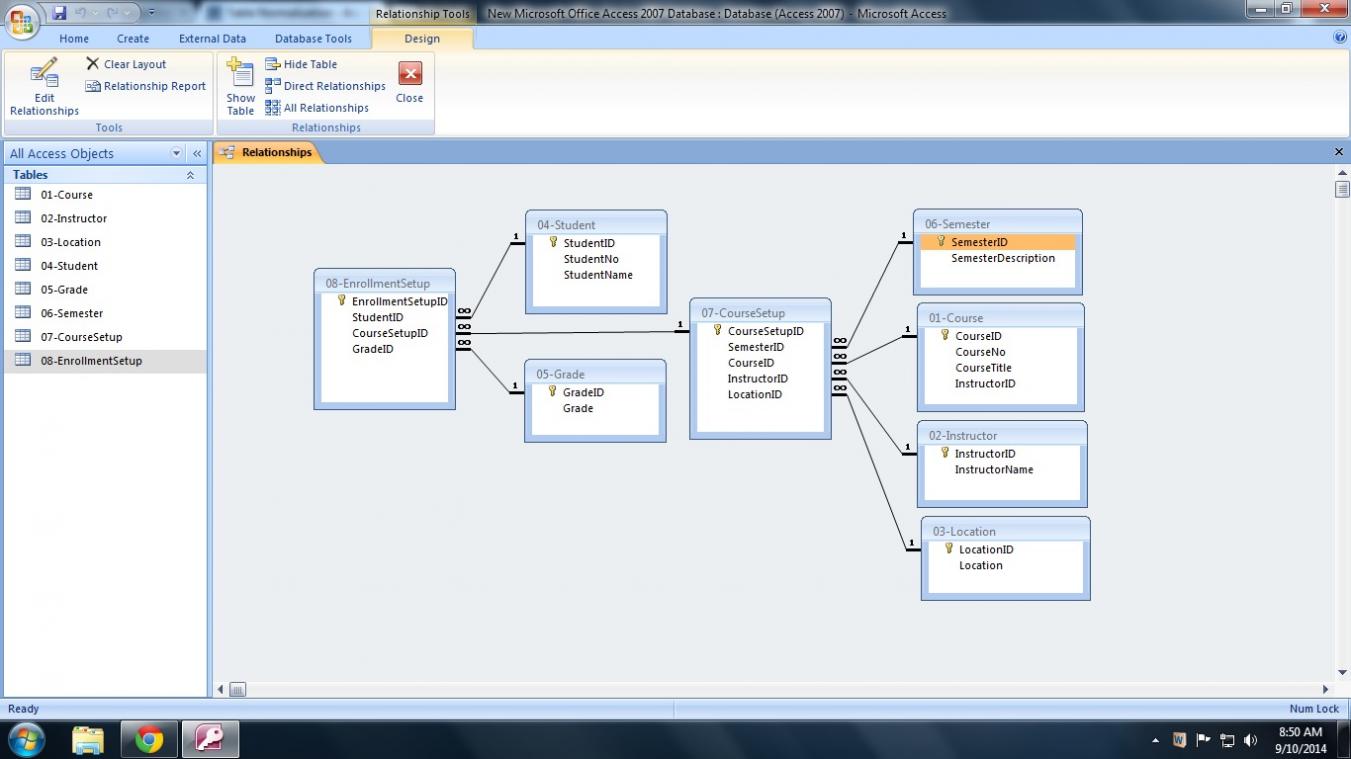1351x759 pixels.
Task: Open Windows Explorer from the taskbar
Action: tap(88, 740)
